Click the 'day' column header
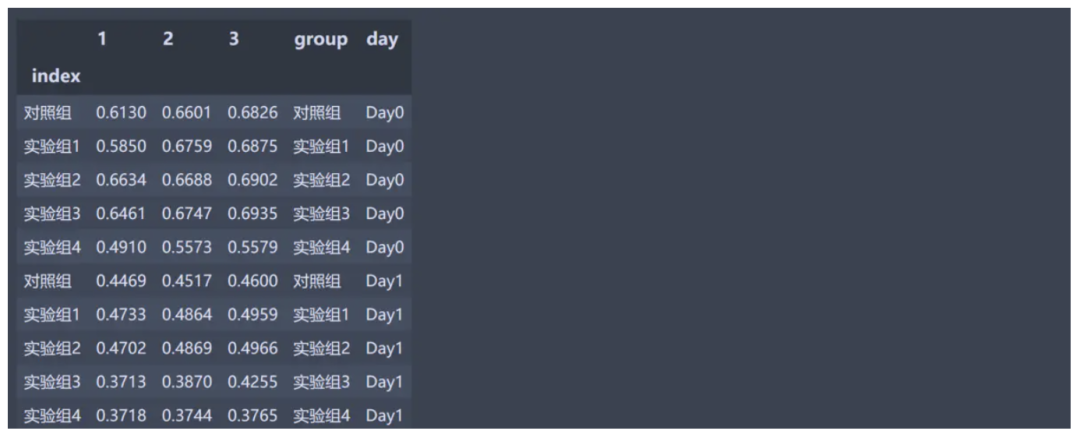 pos(382,39)
